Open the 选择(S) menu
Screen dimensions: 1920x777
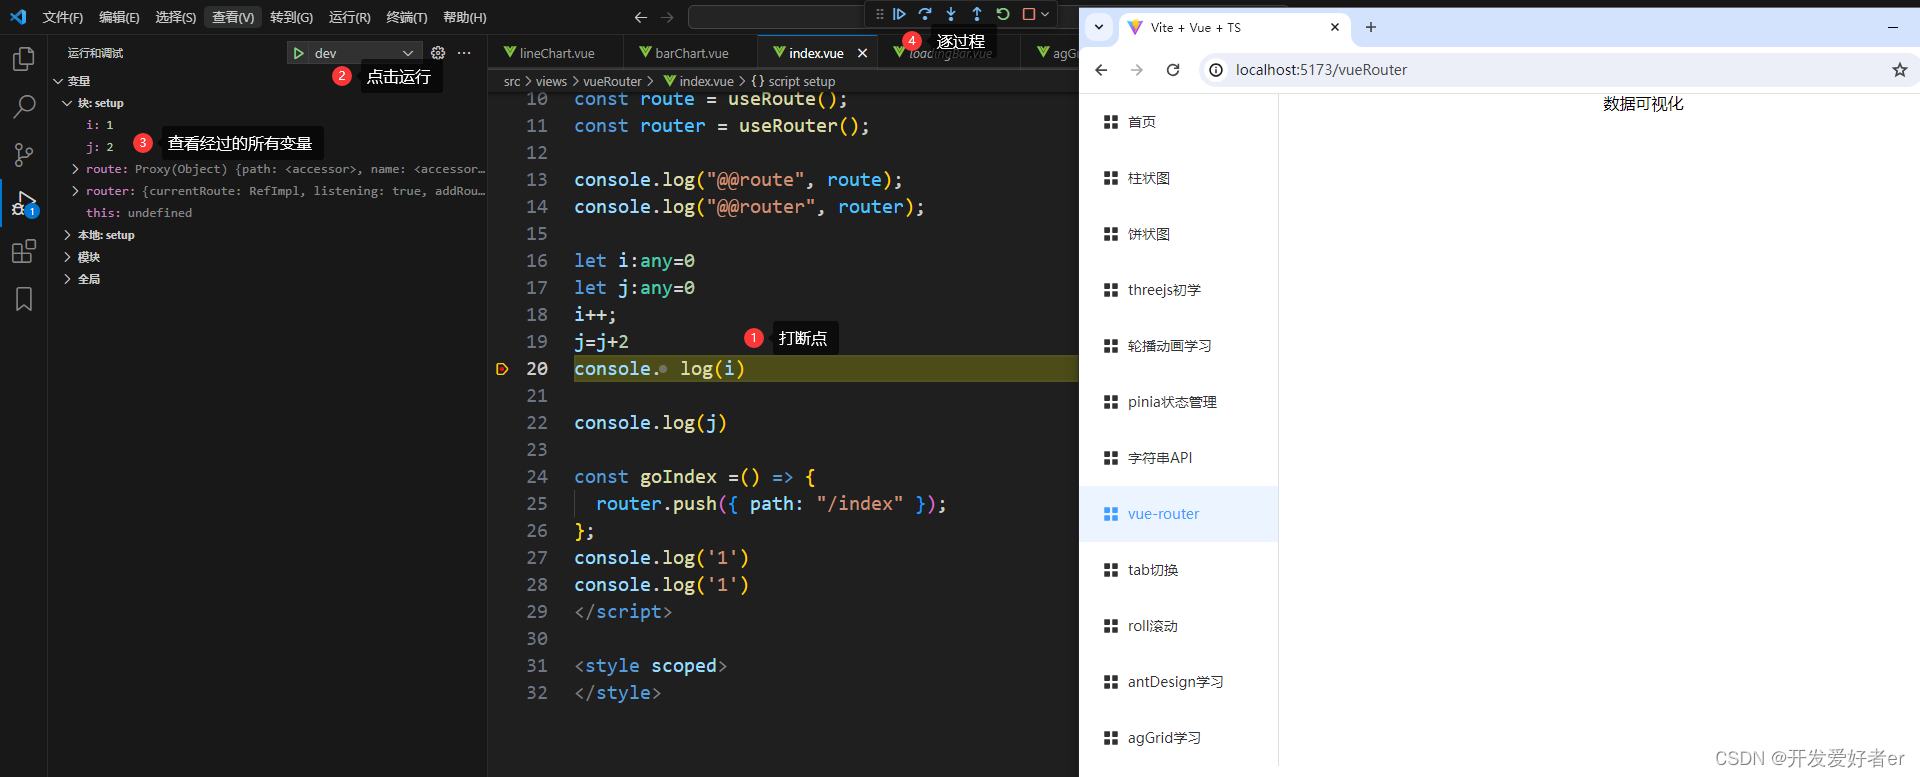tap(175, 17)
